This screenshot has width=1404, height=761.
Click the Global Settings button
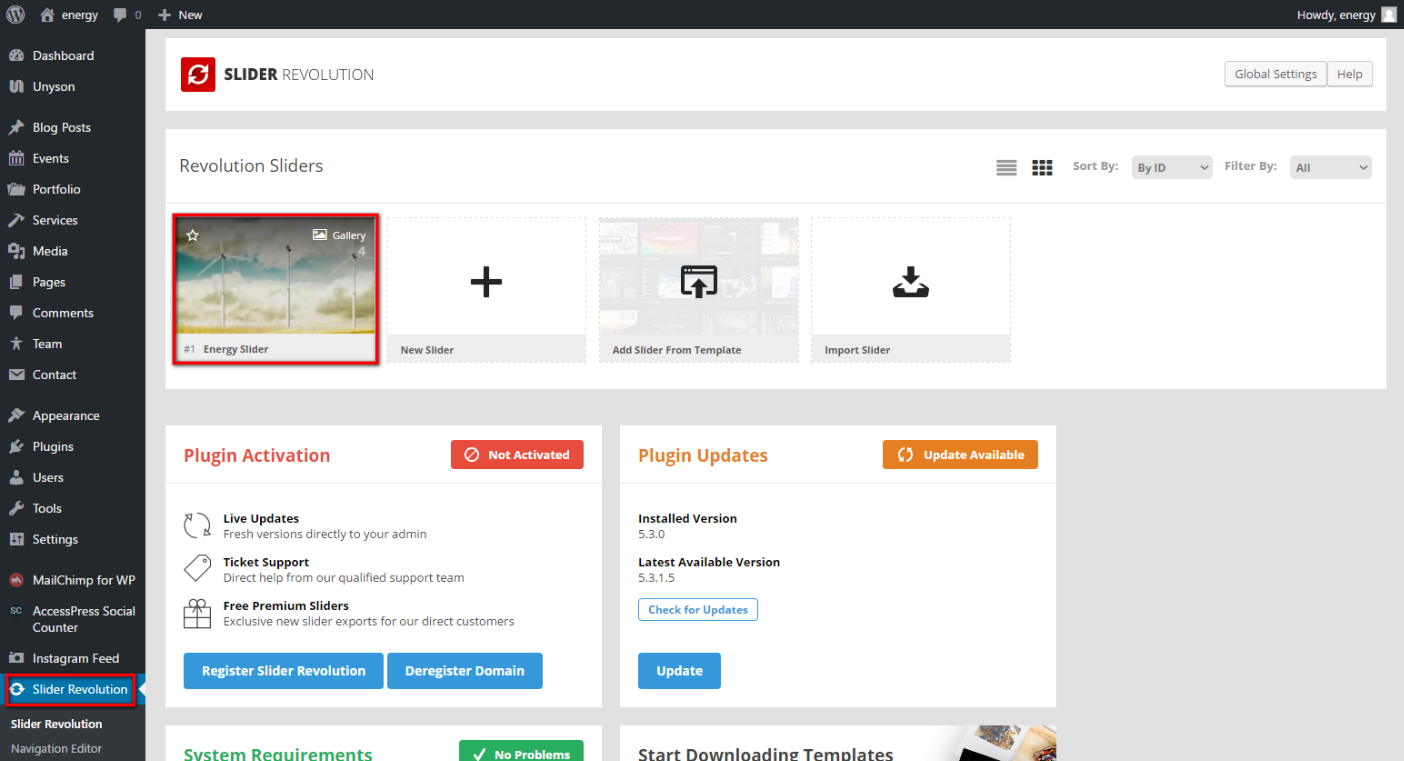click(1275, 74)
